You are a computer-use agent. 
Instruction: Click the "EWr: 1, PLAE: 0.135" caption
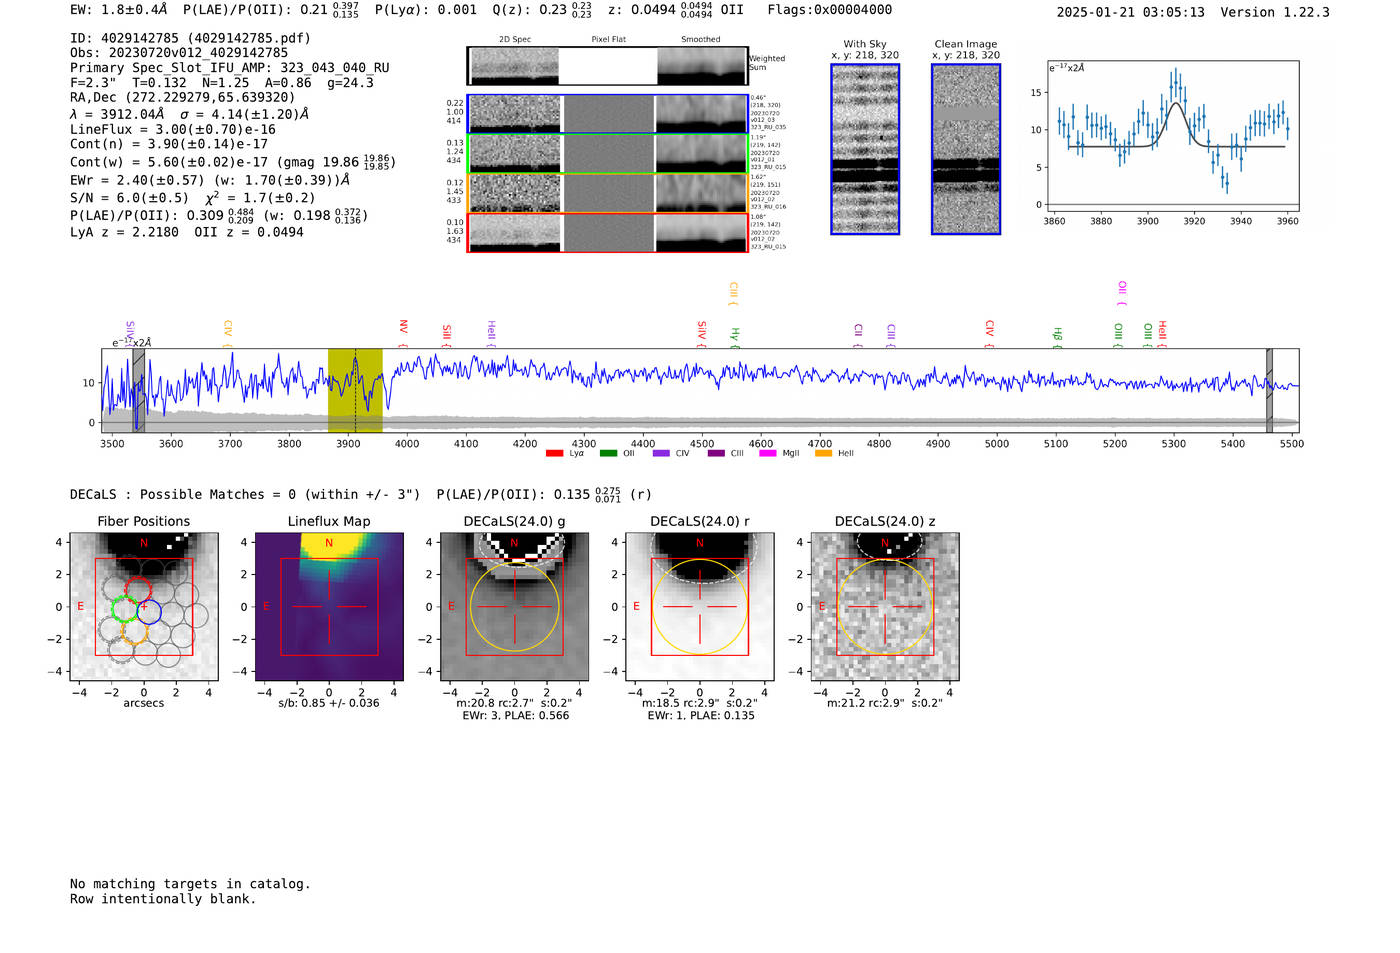(x=701, y=716)
